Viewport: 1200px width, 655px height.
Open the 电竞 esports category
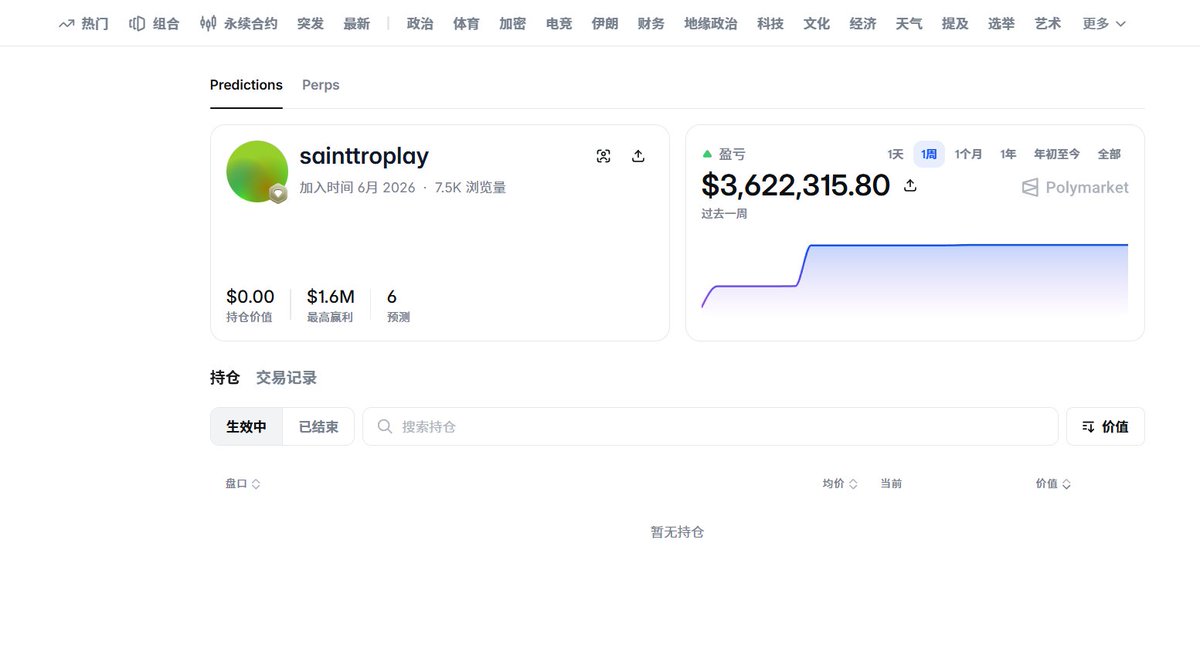tap(559, 23)
